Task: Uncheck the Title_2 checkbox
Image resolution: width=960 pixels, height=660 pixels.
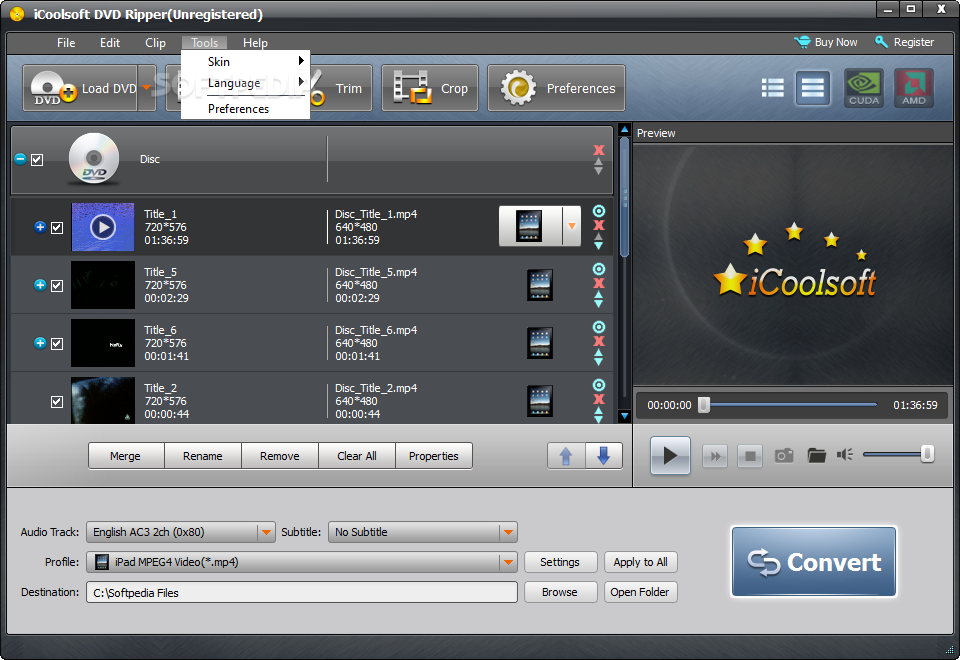Action: click(57, 402)
